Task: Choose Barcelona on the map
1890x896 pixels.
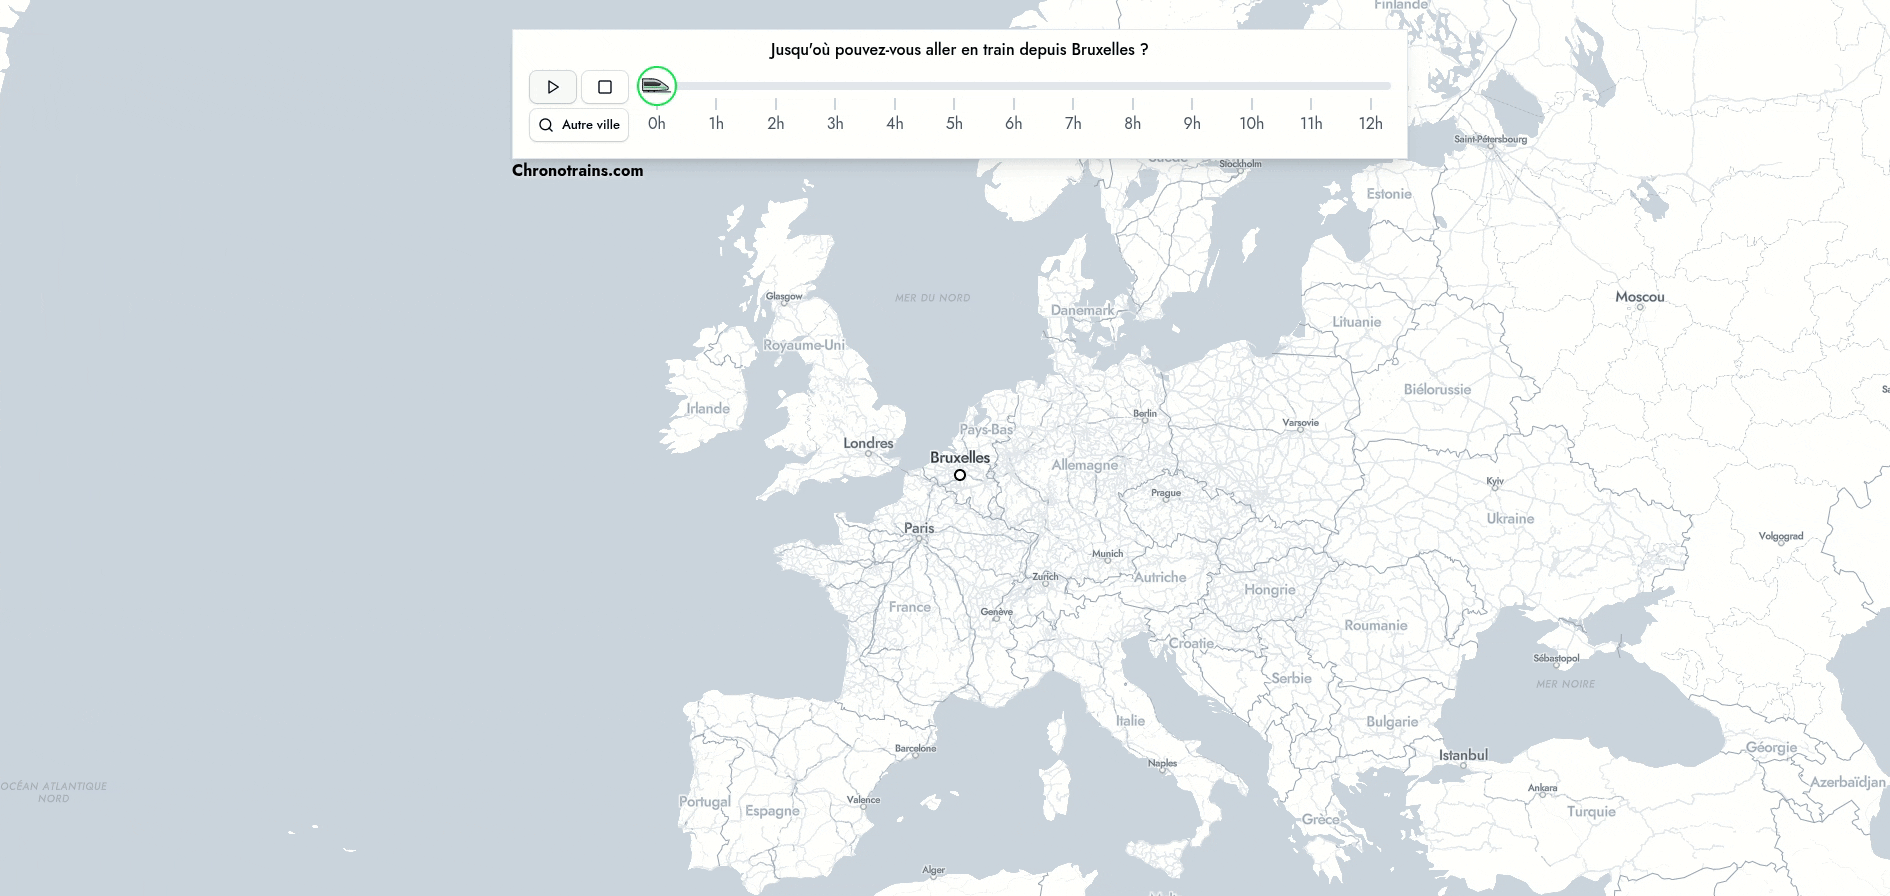Action: click(915, 749)
